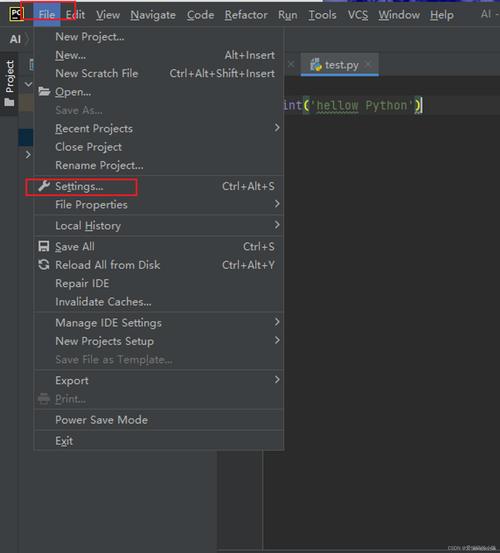The width and height of the screenshot is (500, 553).
Task: Open the Edit menu
Action: [x=75, y=15]
